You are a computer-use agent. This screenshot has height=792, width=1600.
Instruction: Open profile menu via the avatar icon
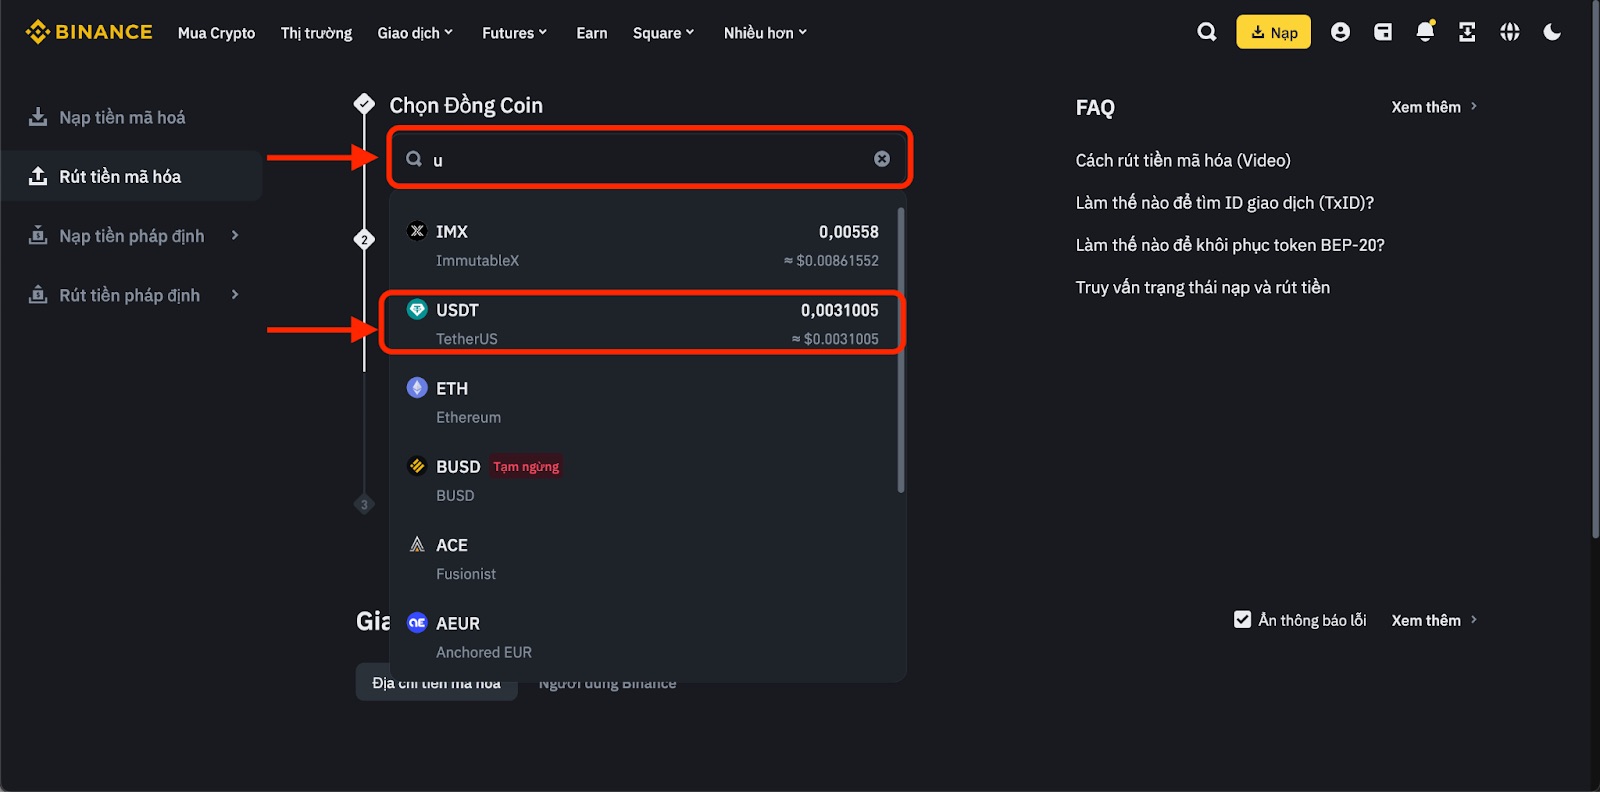1340,31
